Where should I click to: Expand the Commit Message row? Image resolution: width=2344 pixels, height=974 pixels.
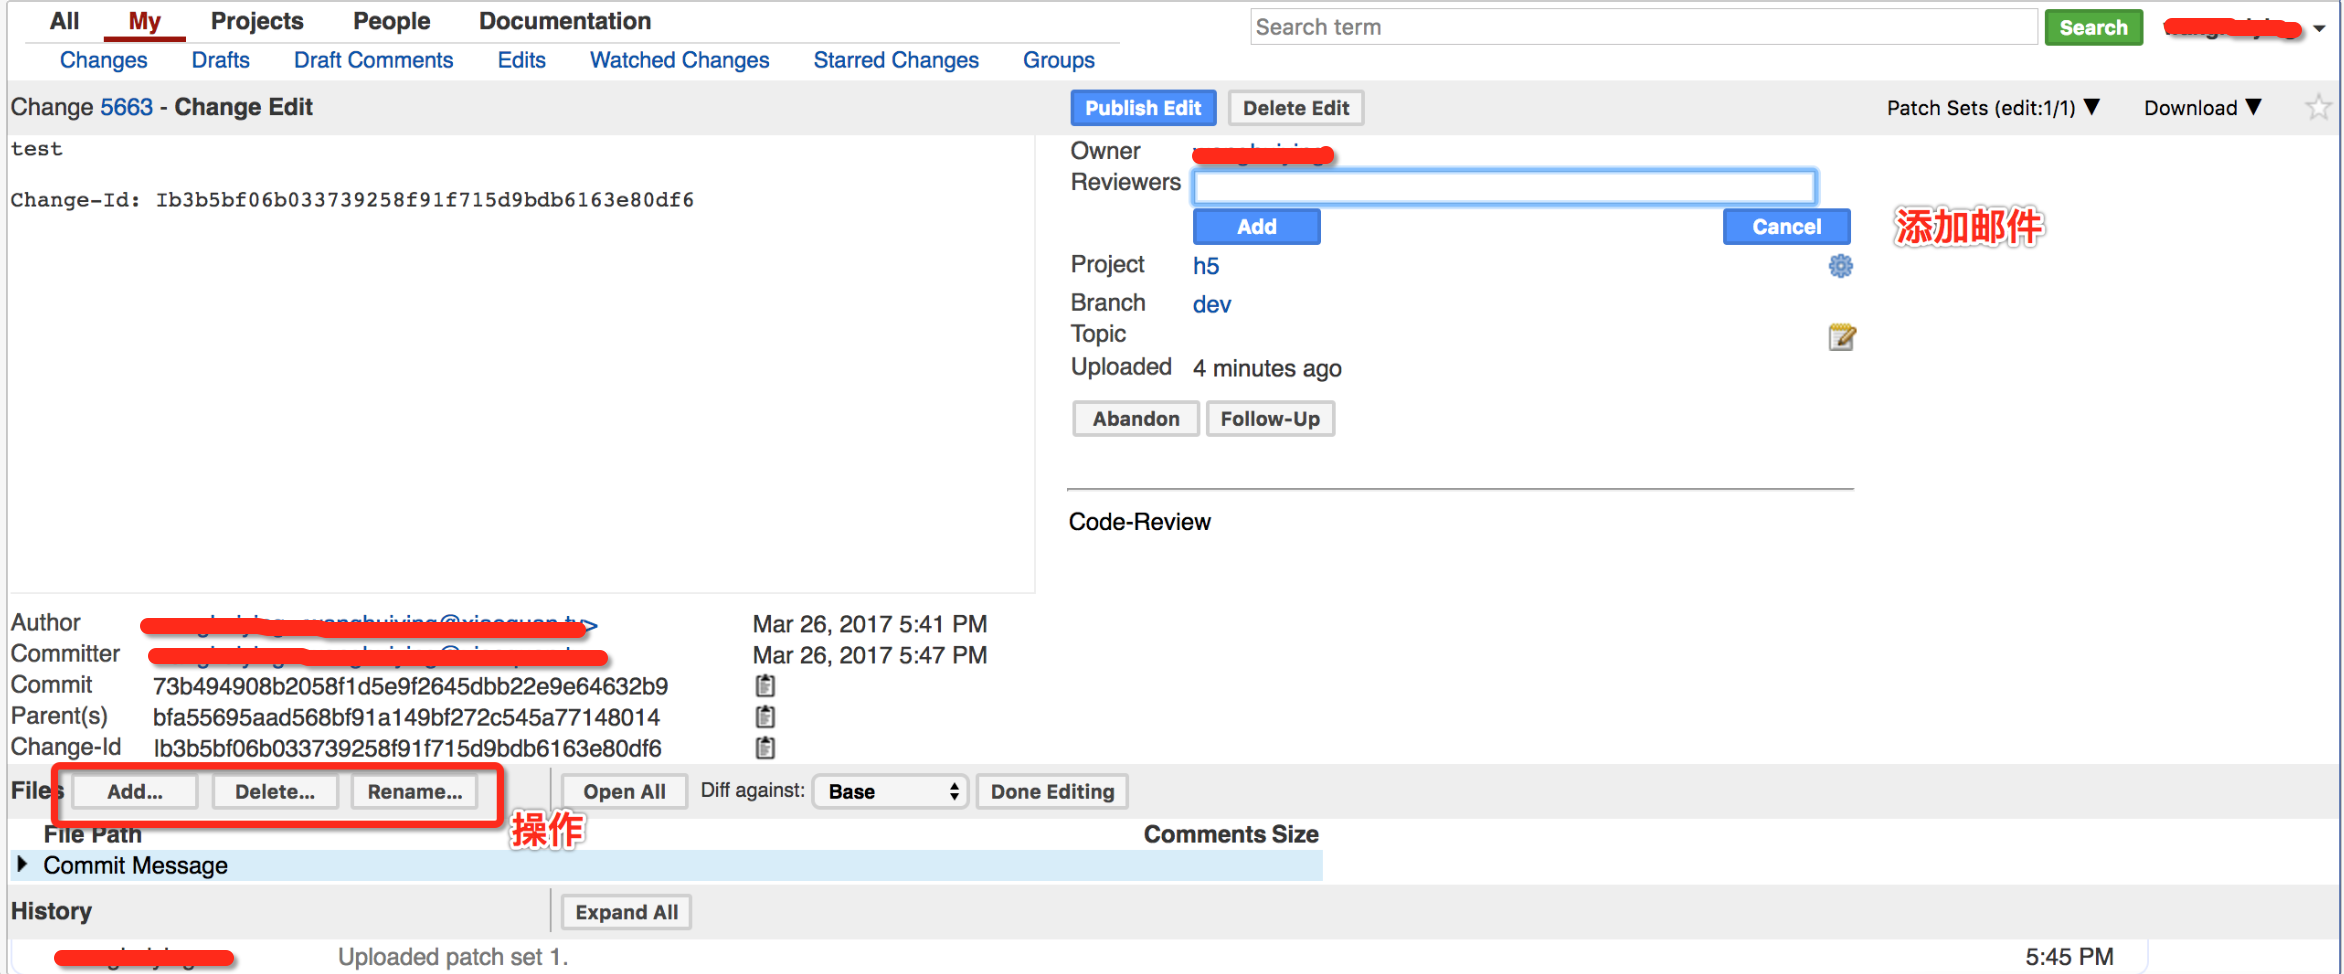22,865
